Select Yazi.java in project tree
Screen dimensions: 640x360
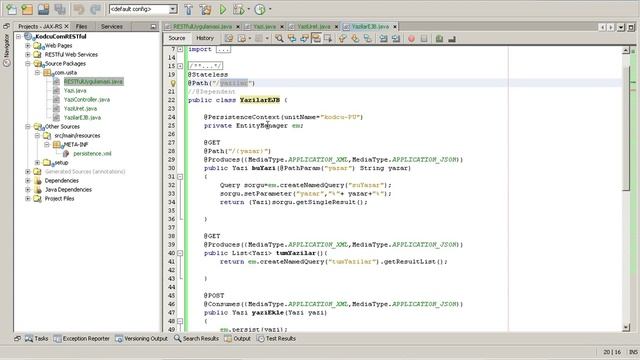pyautogui.click(x=75, y=90)
